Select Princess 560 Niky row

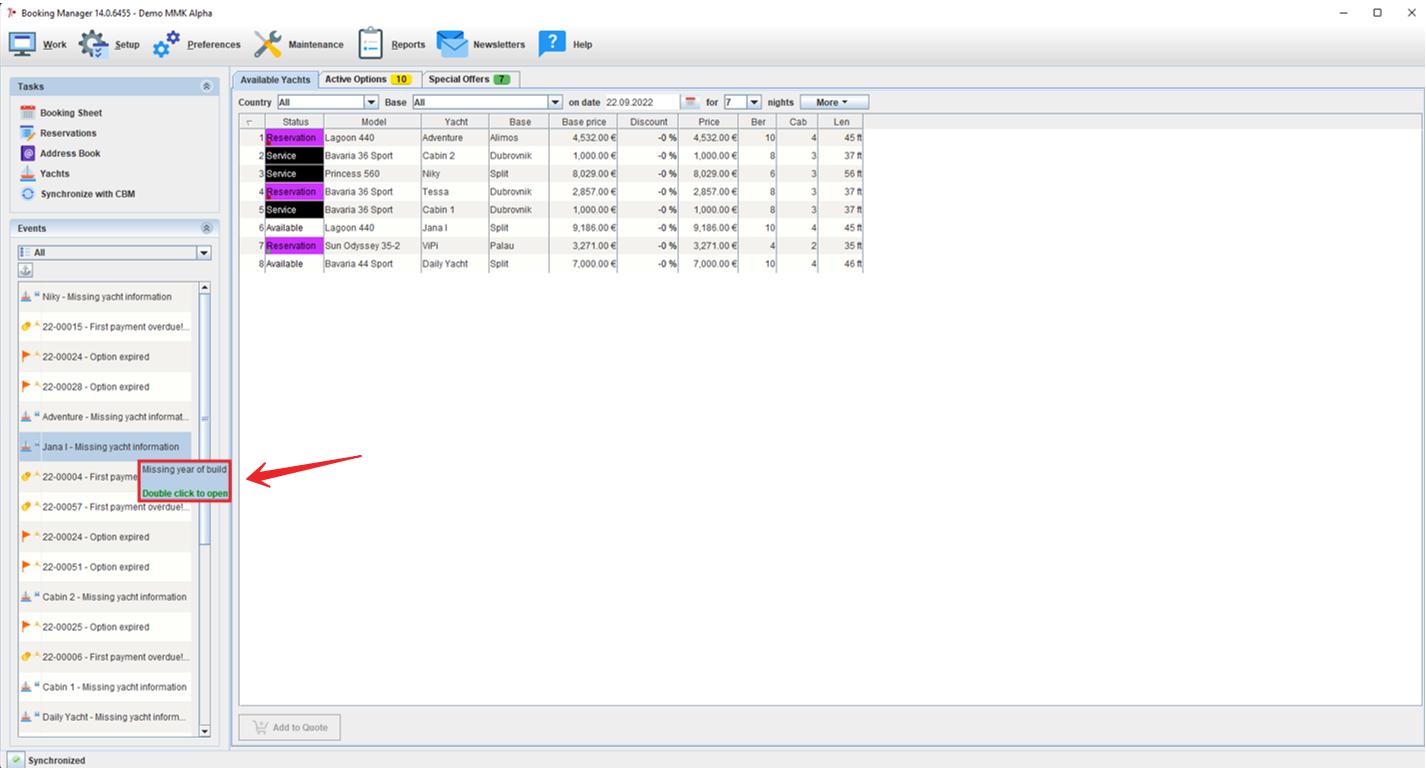click(x=550, y=174)
